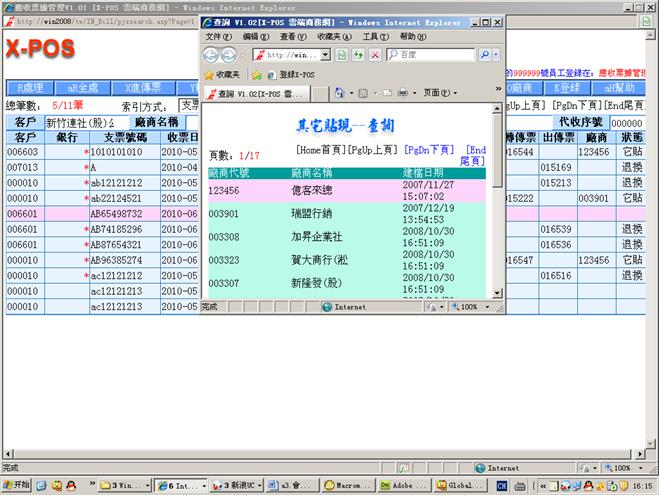Click the print icon in command bar
Screen dimensions: 659x495
click(402, 93)
